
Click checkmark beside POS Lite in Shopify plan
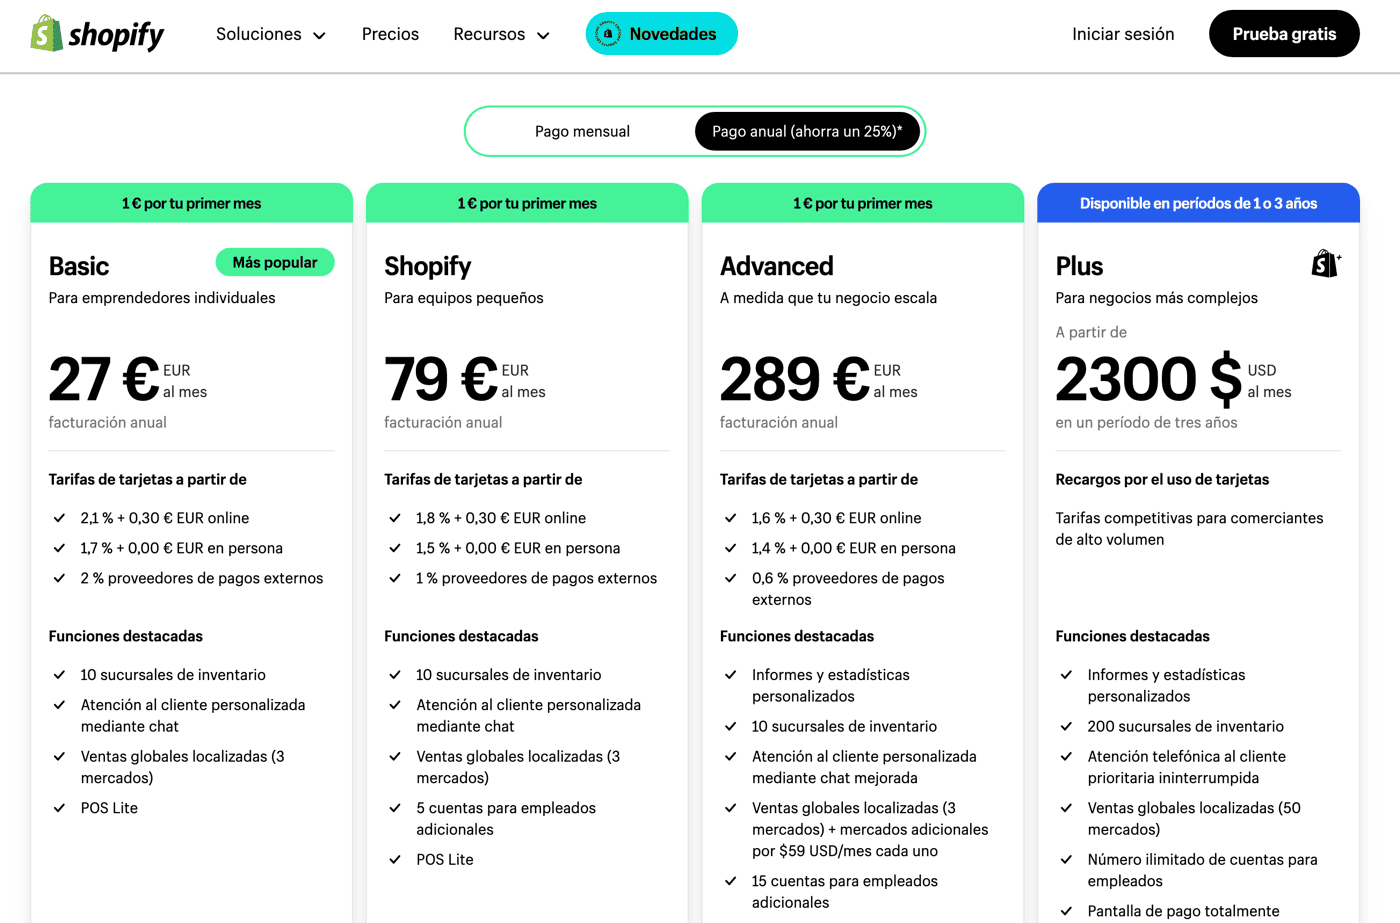395,859
